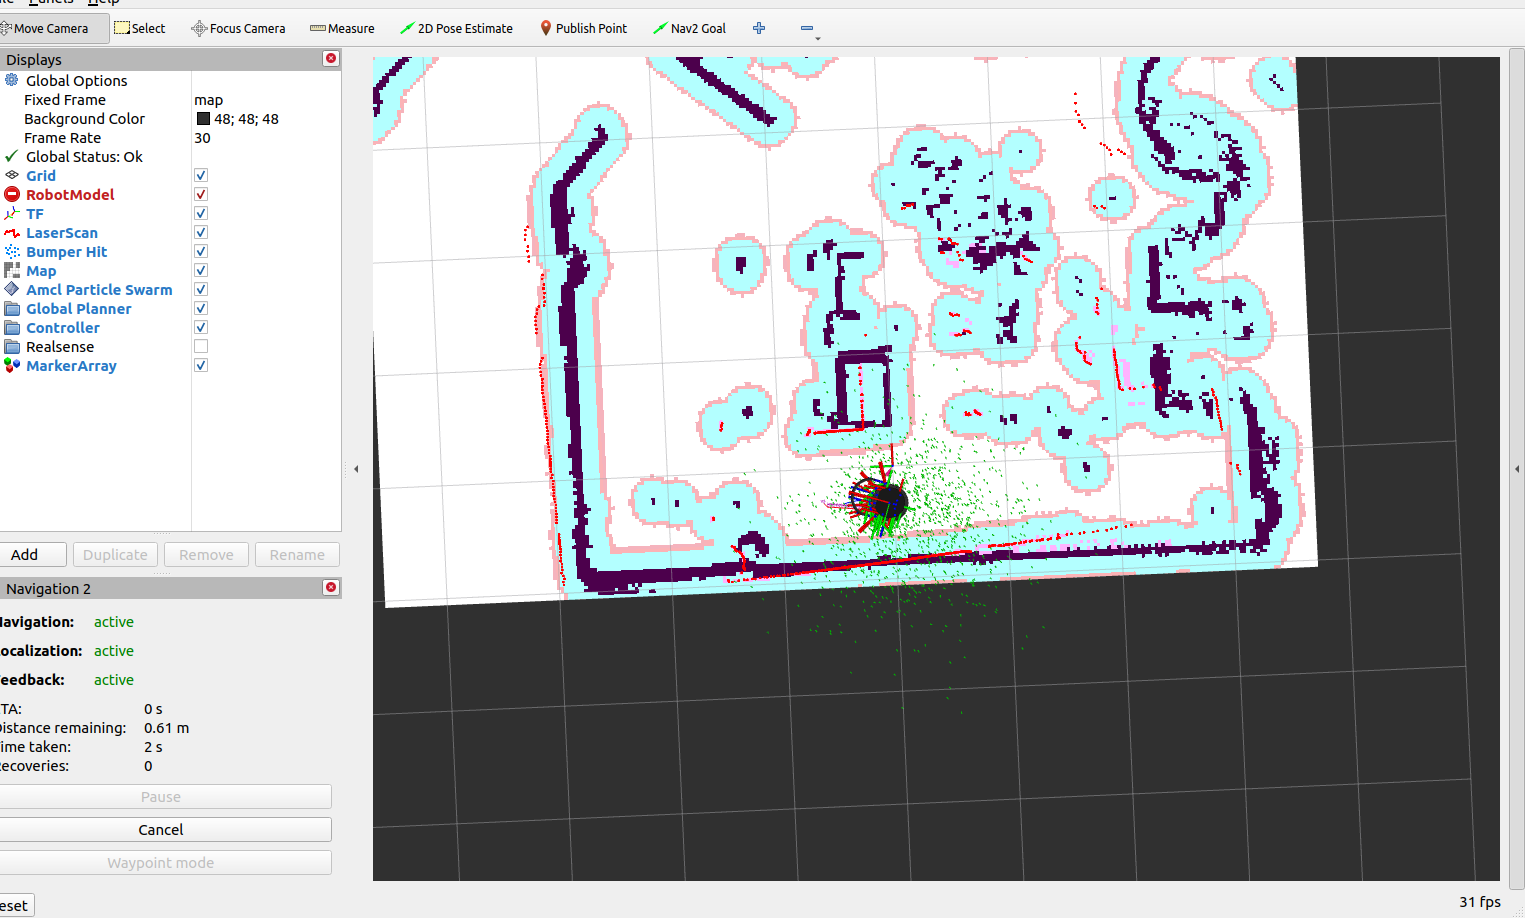Open the Help menu
The width and height of the screenshot is (1525, 918).
pyautogui.click(x=103, y=3)
